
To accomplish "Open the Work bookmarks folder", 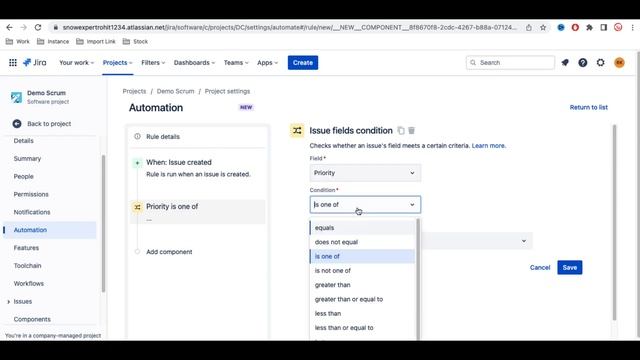I will 18,42.
